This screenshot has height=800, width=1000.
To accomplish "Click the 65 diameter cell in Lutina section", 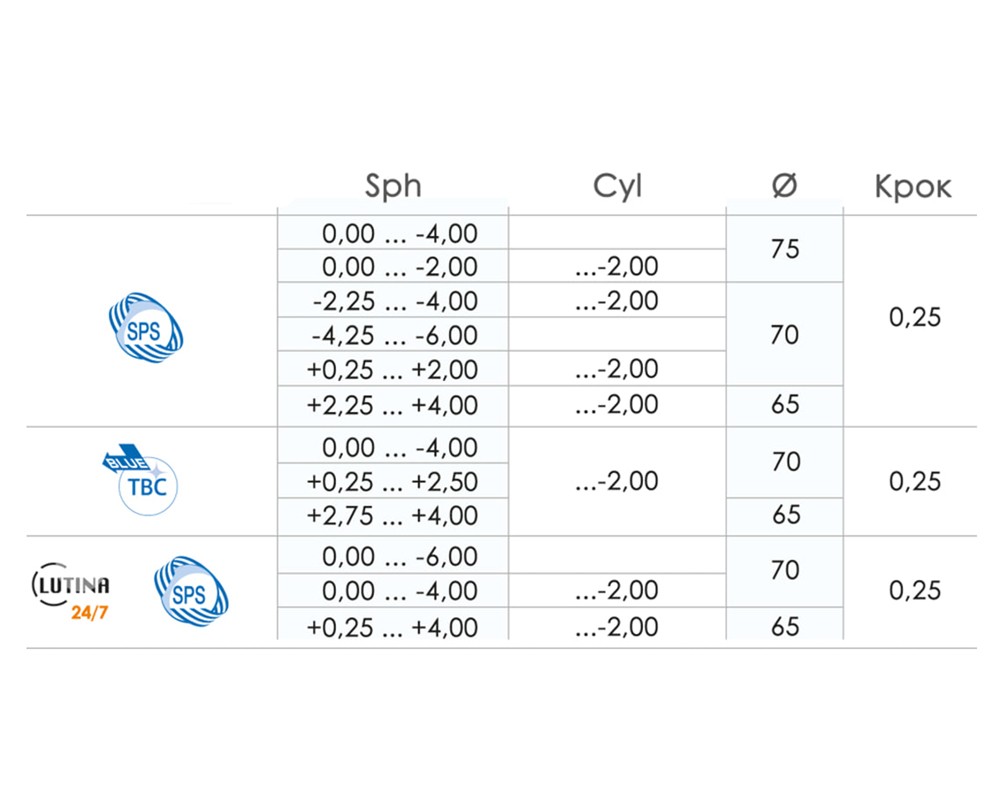I will pos(784,625).
